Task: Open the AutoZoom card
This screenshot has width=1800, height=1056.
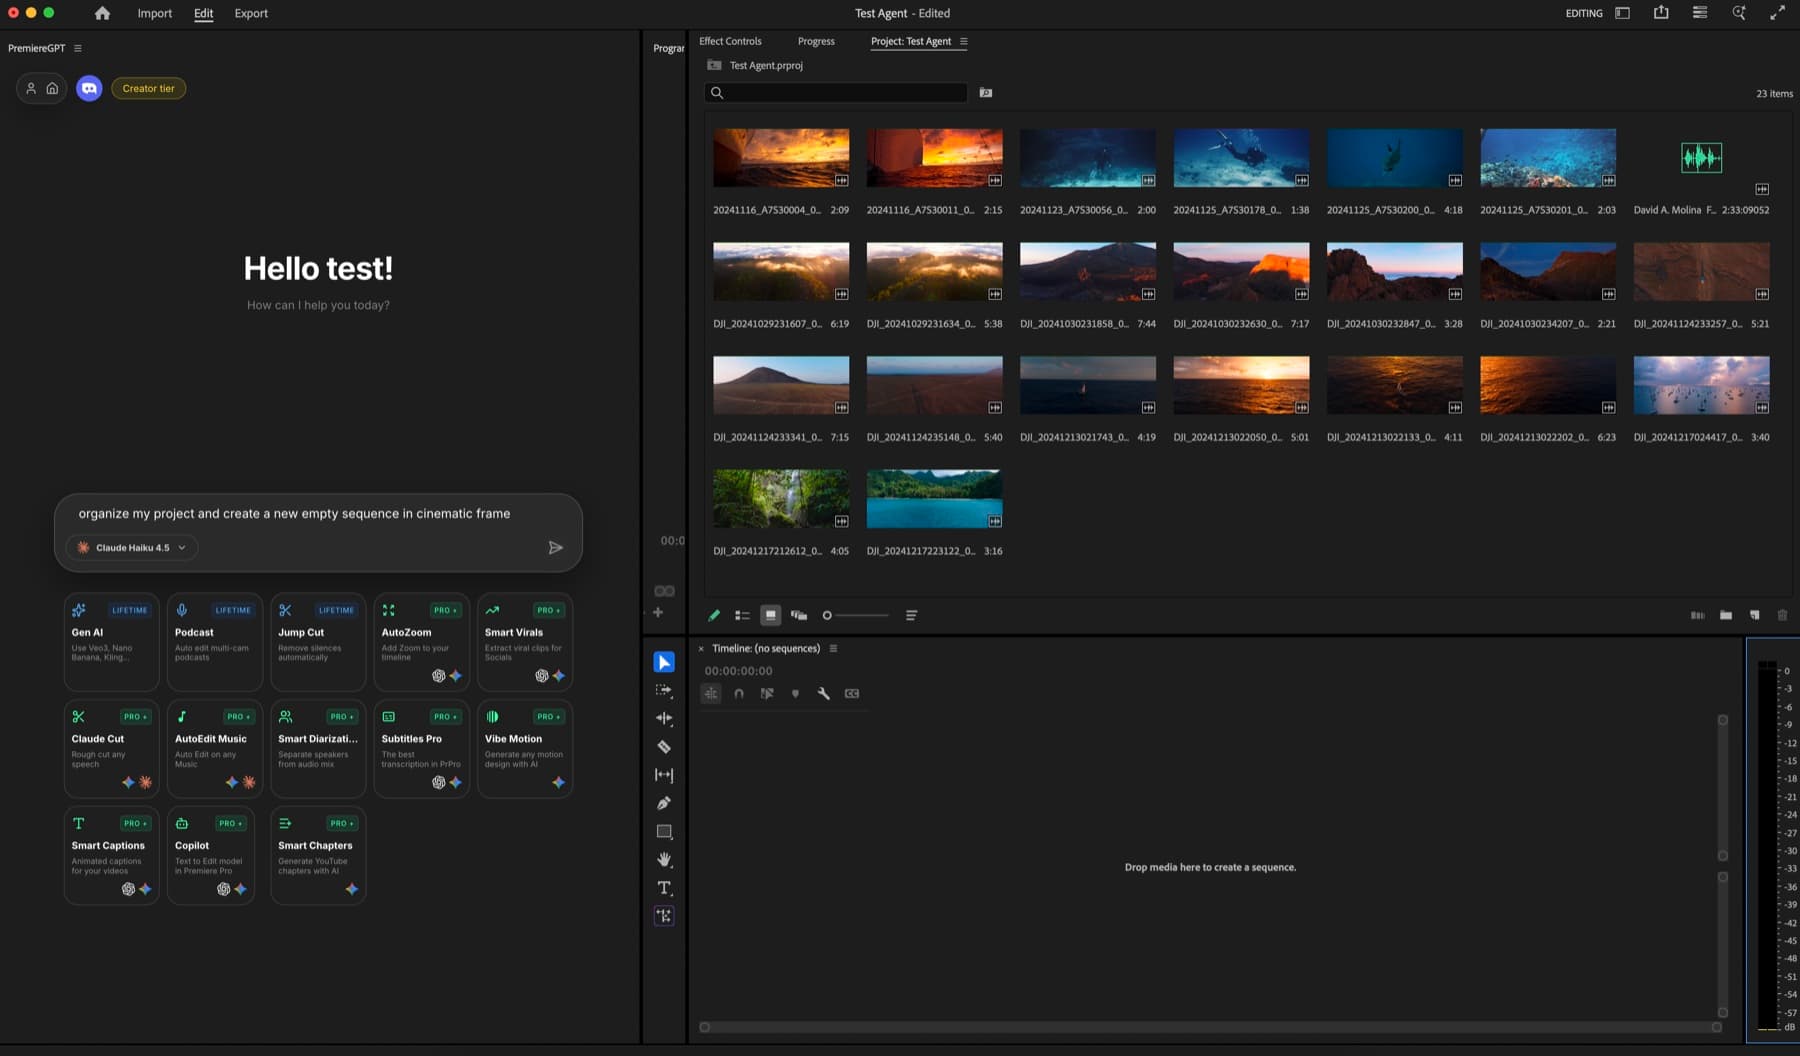Action: pyautogui.click(x=421, y=642)
